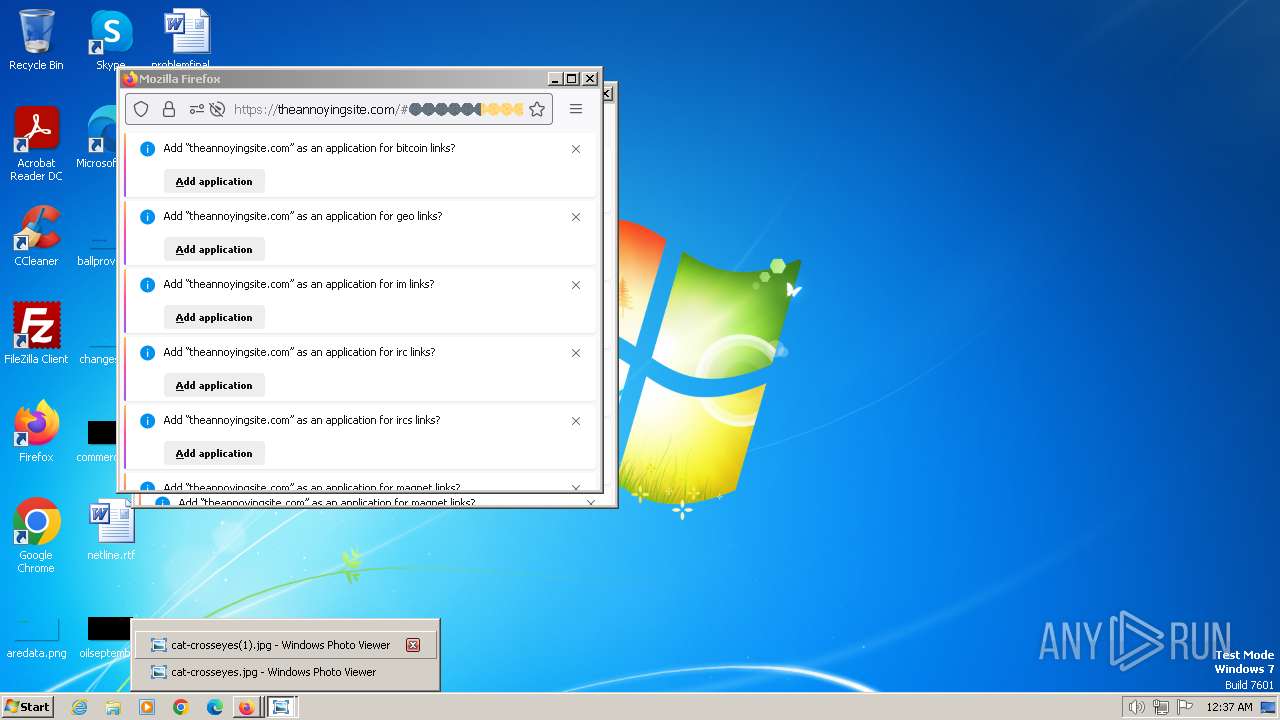Open Edge from the taskbar
Viewport: 1280px width, 720px height.
[x=214, y=707]
